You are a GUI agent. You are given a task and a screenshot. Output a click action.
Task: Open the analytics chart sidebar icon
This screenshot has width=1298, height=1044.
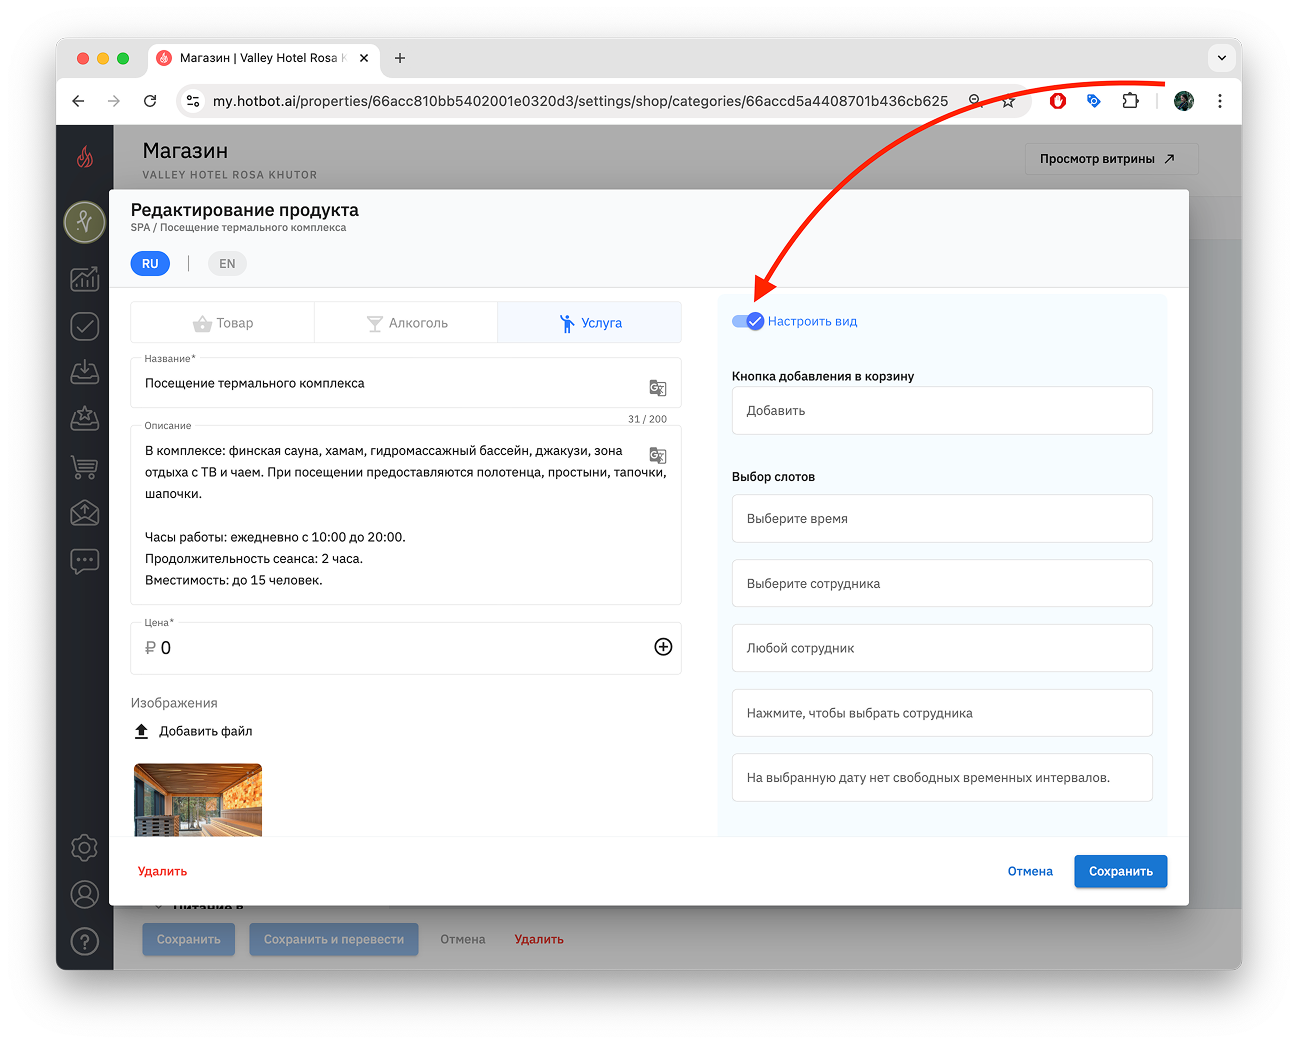85,279
